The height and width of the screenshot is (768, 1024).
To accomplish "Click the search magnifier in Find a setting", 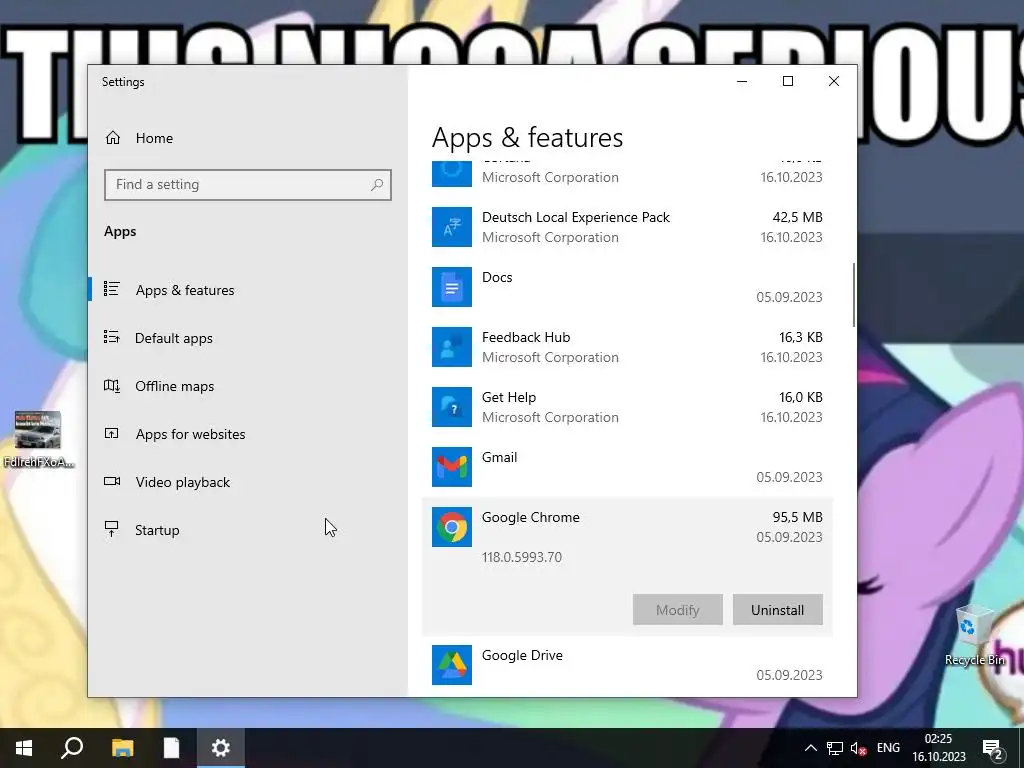I will 377,185.
